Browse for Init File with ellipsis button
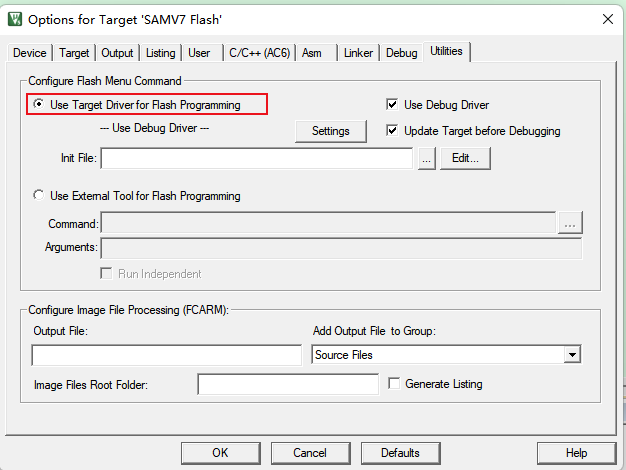Image resolution: width=626 pixels, height=470 pixels. tap(427, 158)
